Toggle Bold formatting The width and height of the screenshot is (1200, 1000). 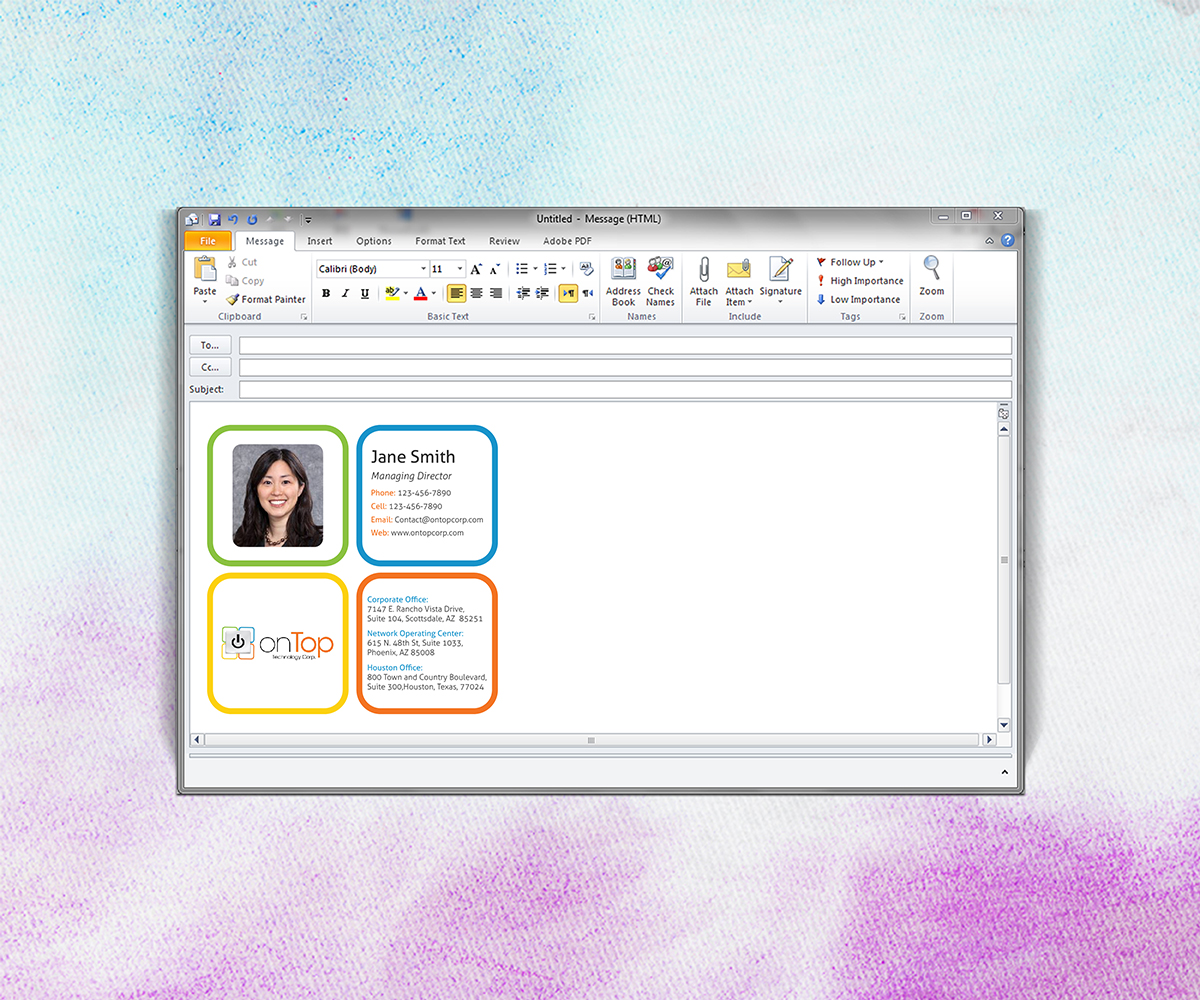326,293
